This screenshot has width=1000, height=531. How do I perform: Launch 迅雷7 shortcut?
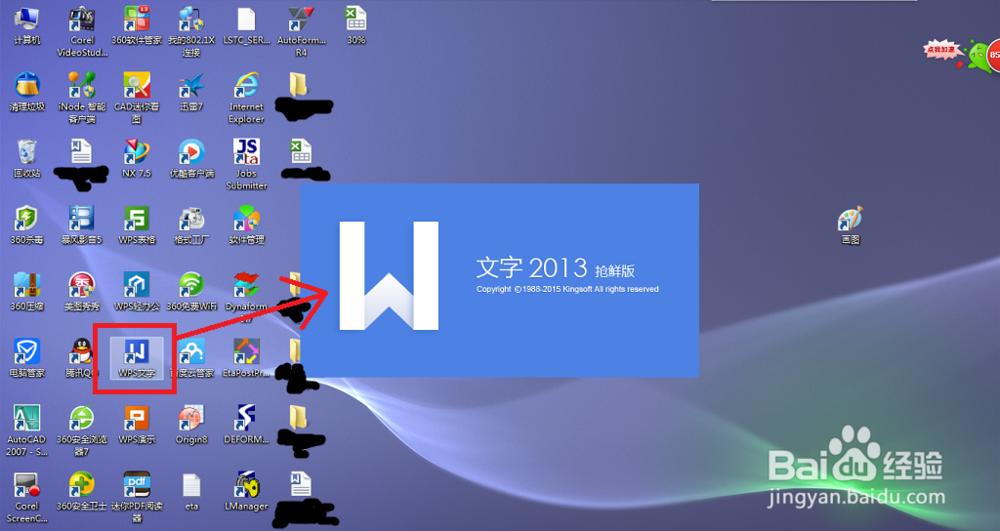click(191, 92)
